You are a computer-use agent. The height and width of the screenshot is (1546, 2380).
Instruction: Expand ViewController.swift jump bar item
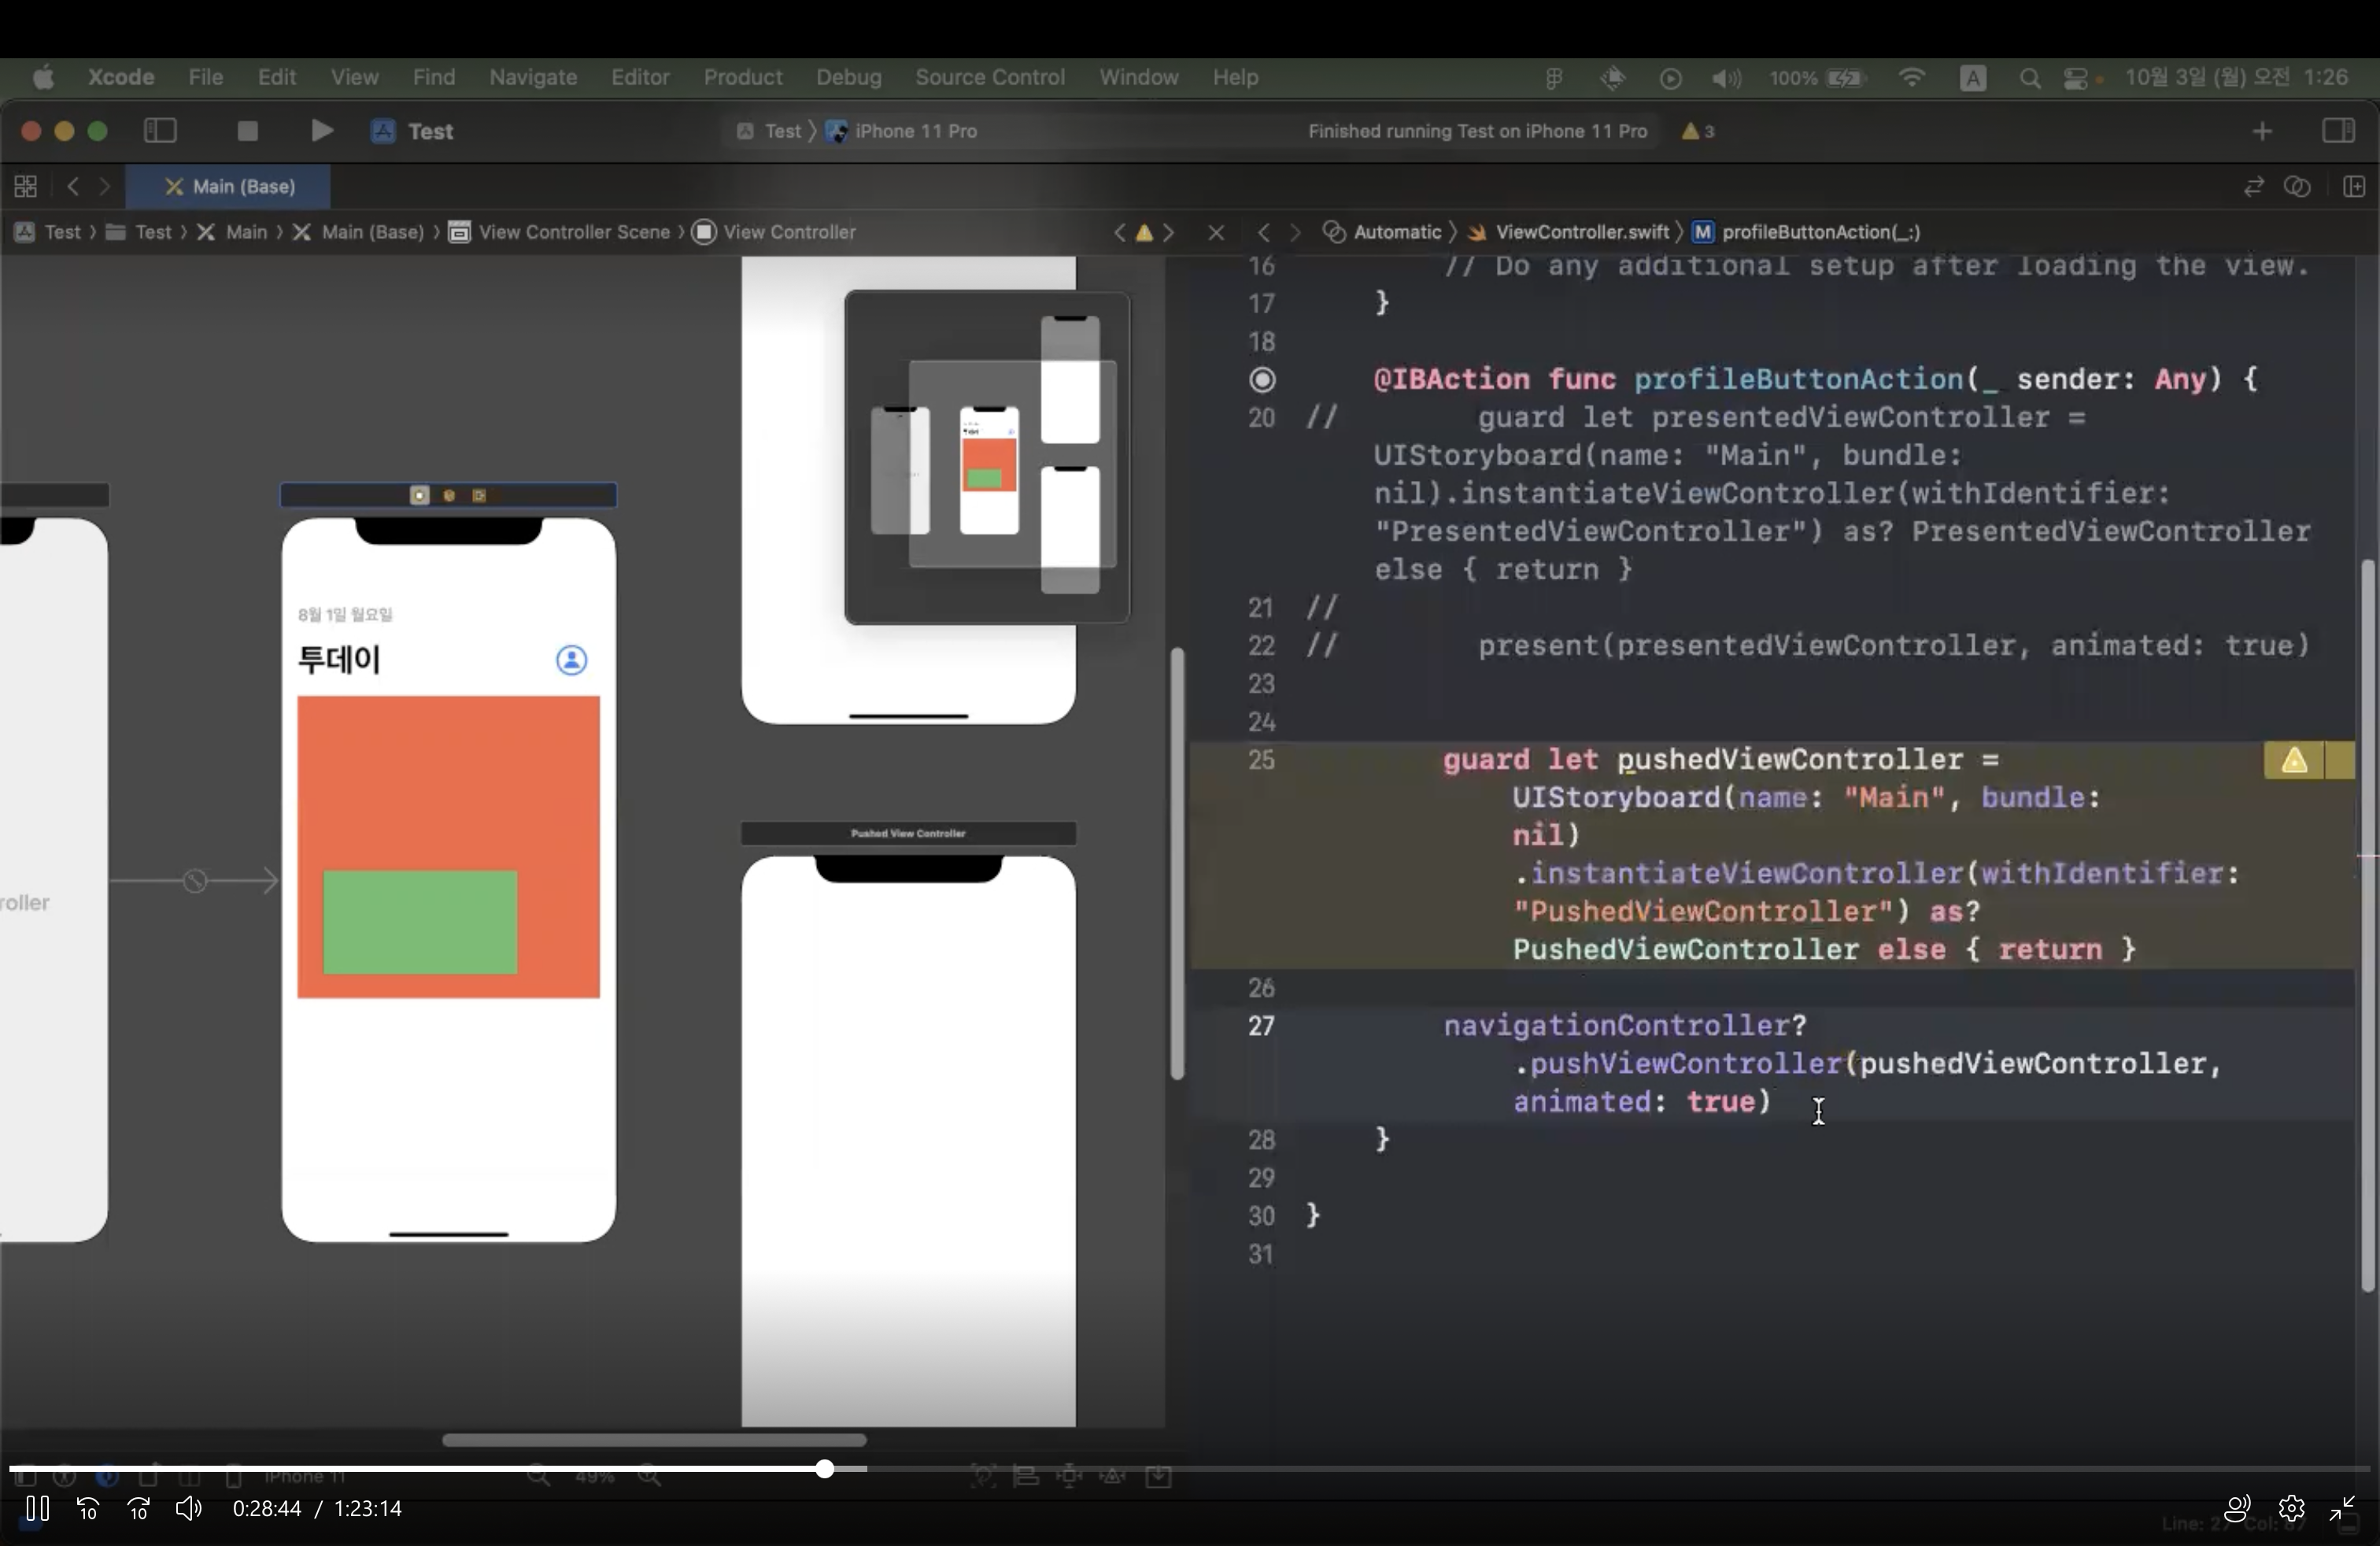tap(1581, 232)
